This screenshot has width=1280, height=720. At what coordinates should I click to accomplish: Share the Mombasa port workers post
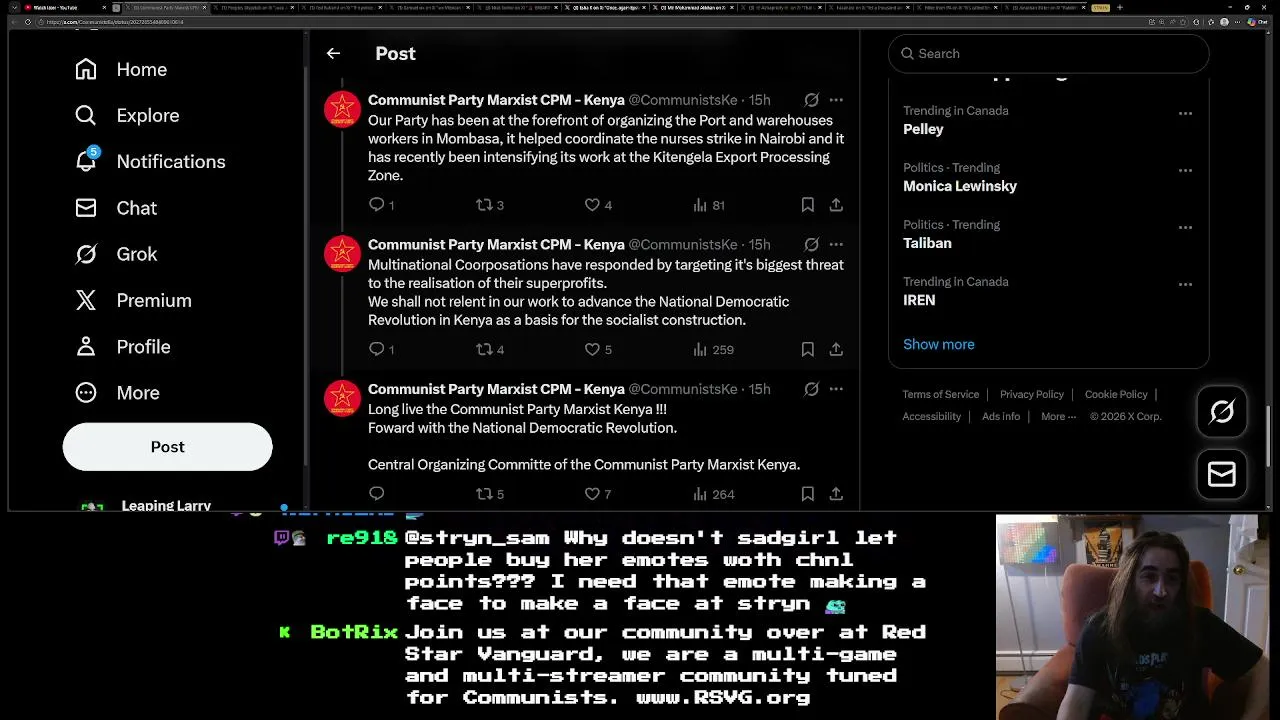(836, 205)
